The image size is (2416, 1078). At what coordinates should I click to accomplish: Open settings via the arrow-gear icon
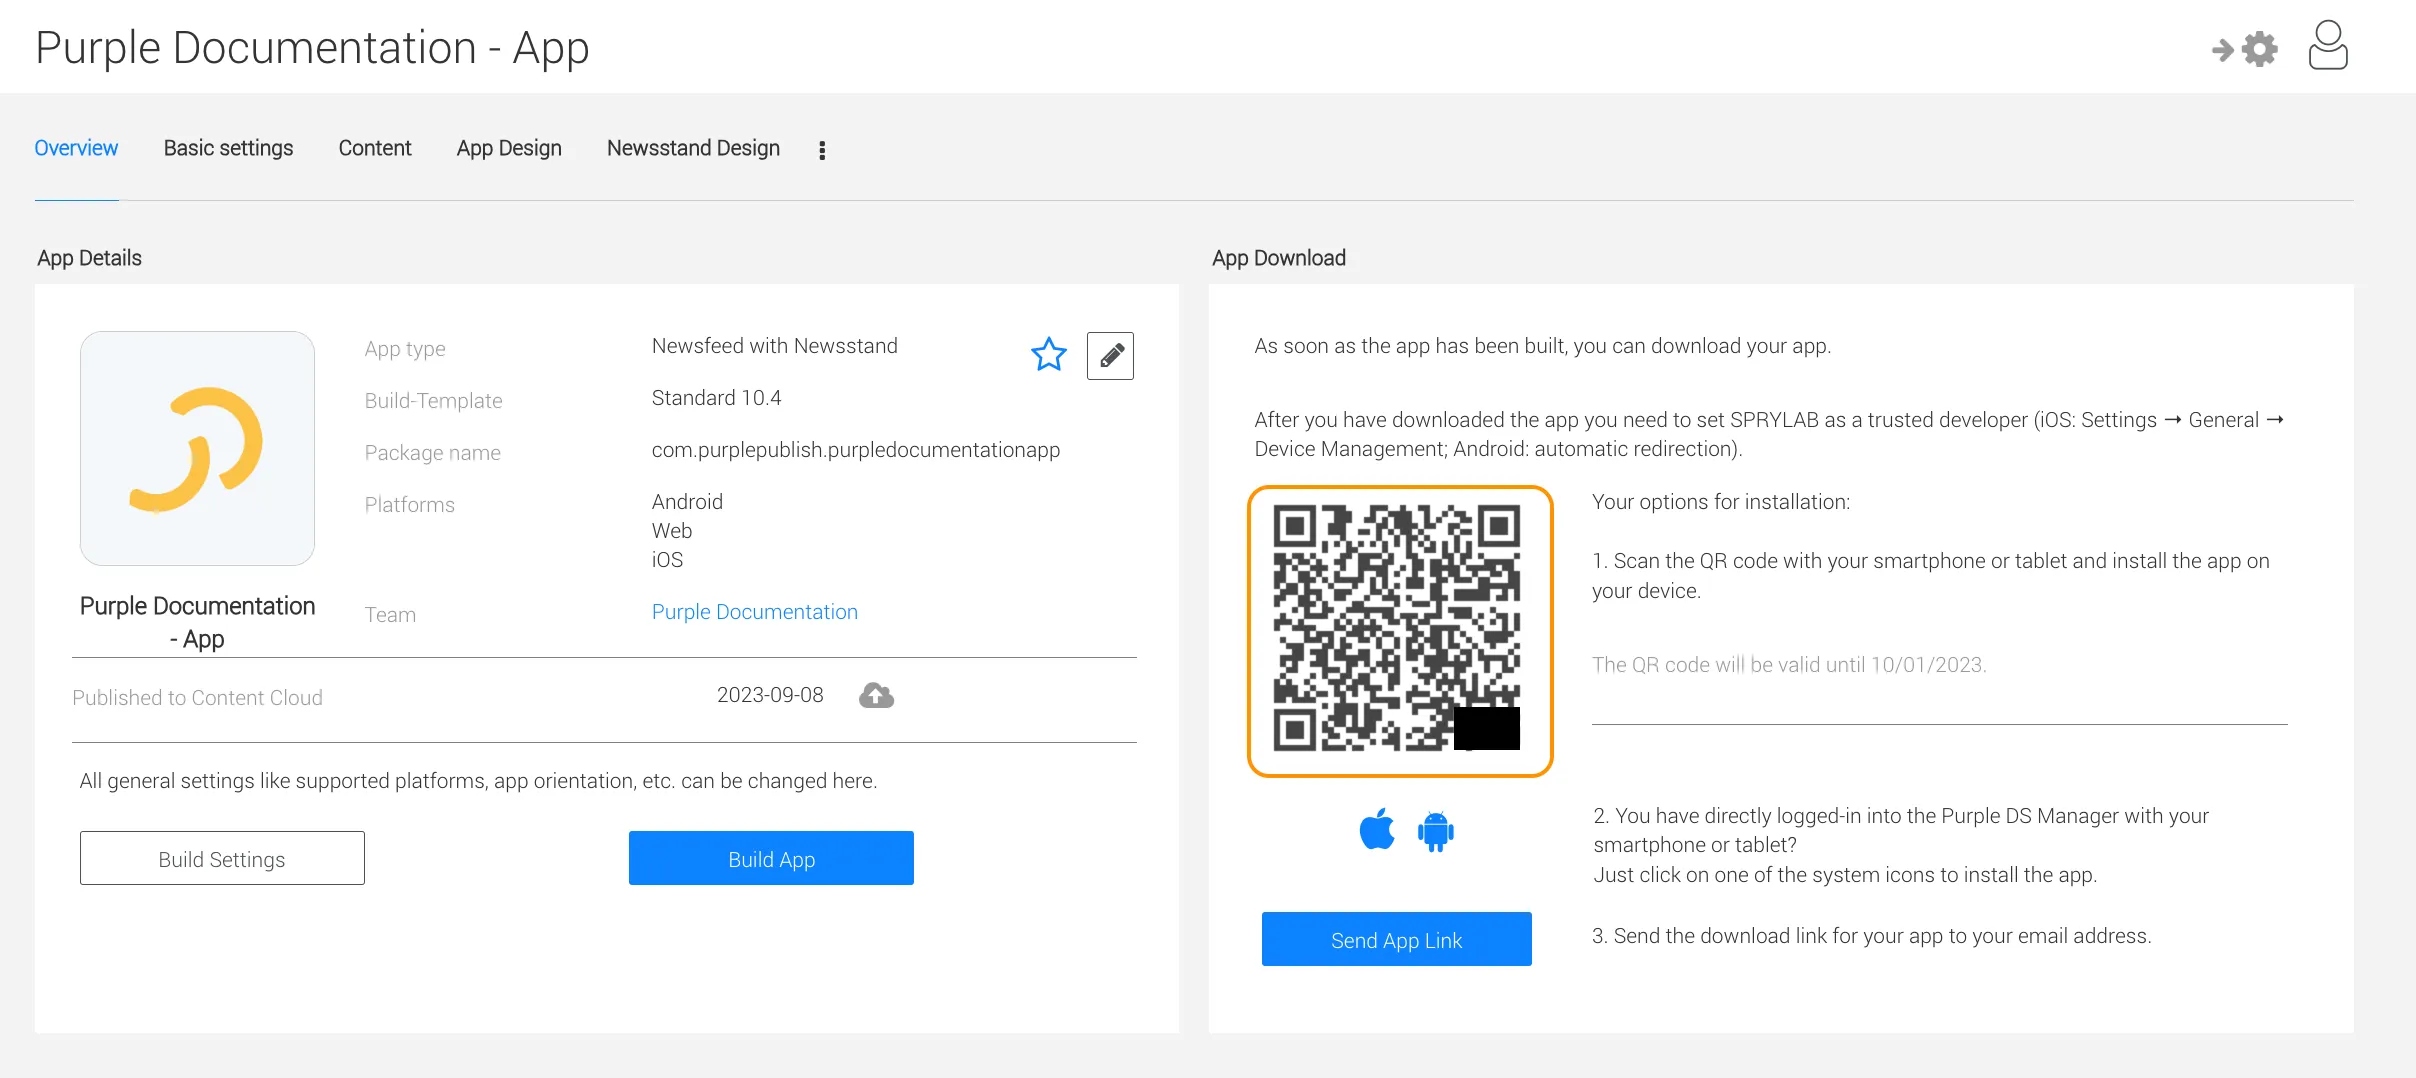click(2244, 48)
